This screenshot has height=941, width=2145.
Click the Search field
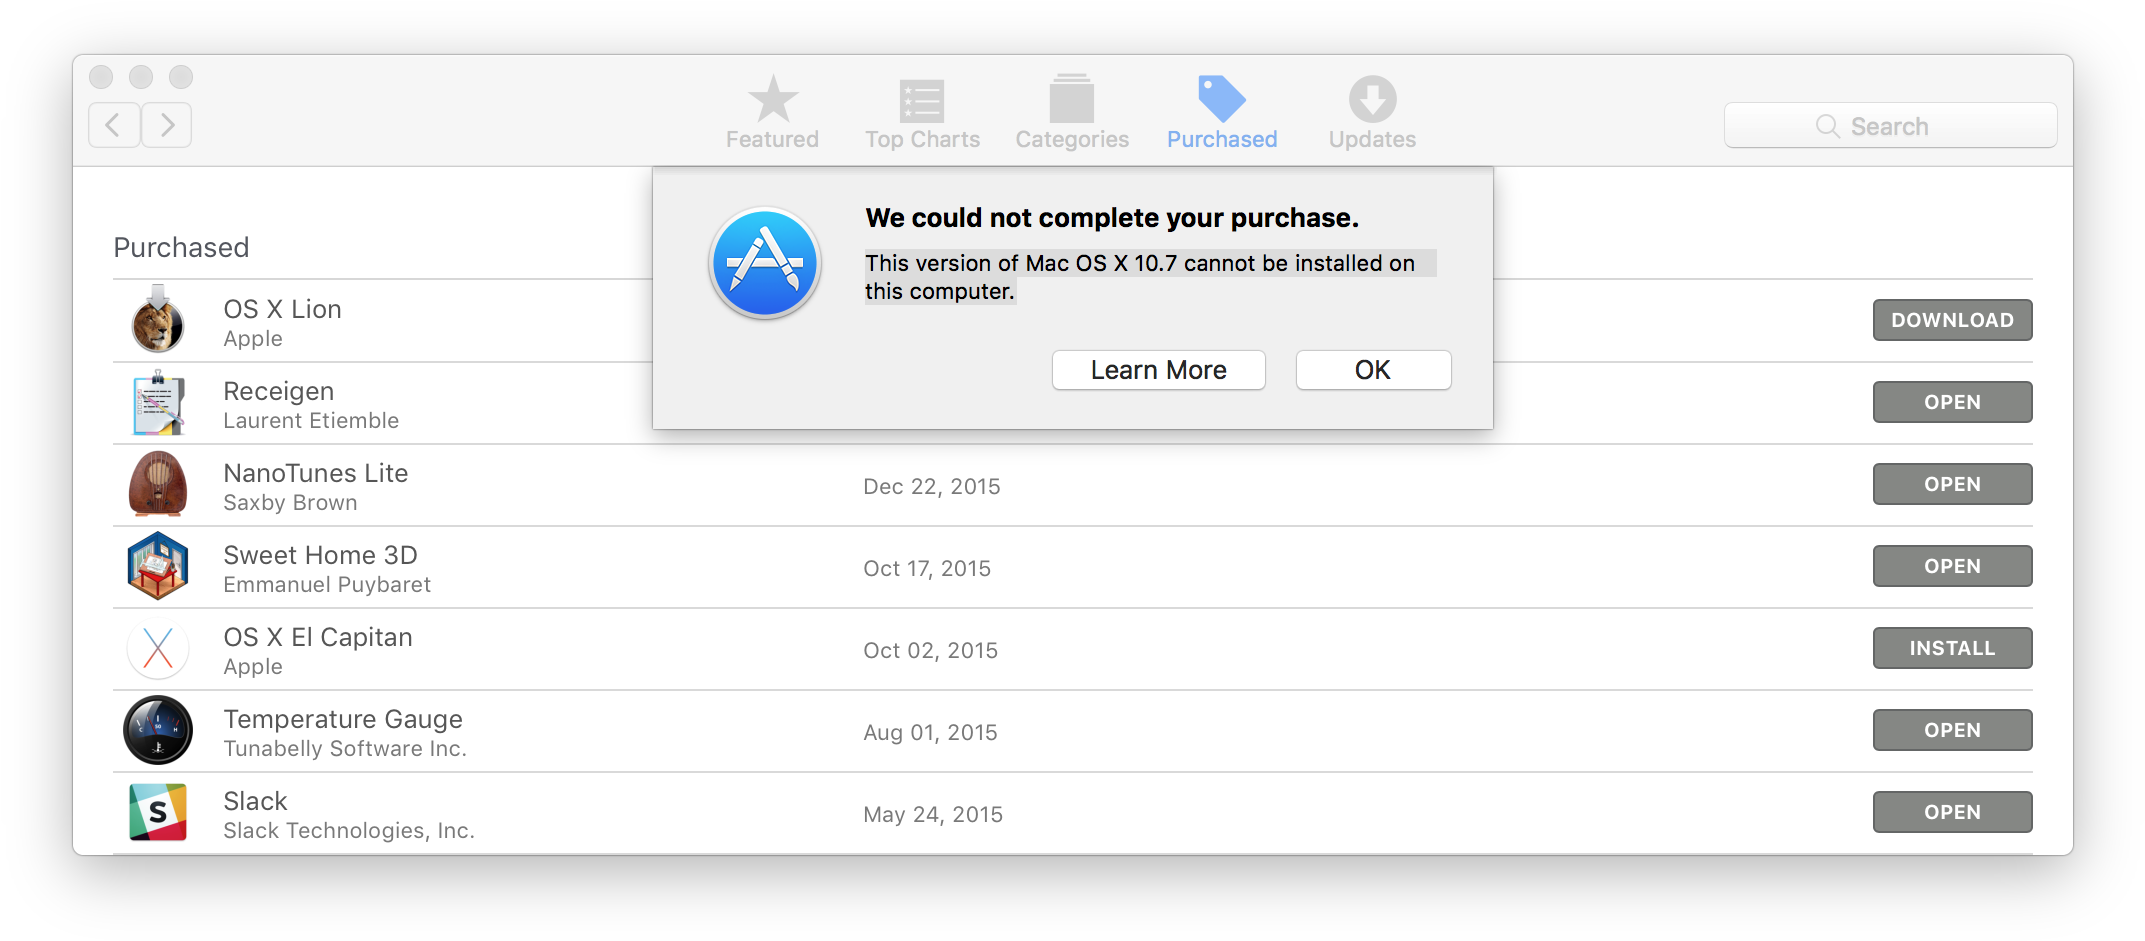1890,126
